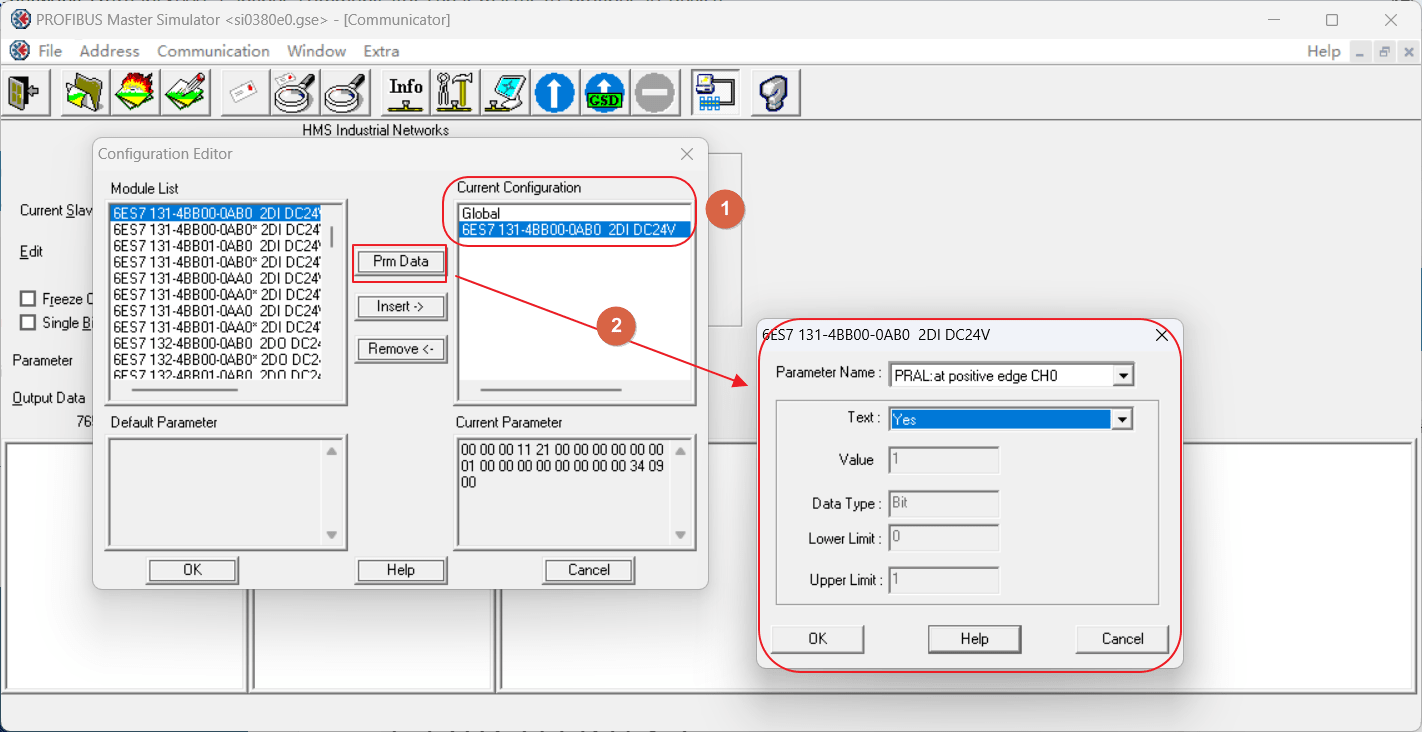This screenshot has height=732, width=1422.
Task: Select 6ES7 131-4BB01-0AA0* in Module List
Action: coord(217,327)
